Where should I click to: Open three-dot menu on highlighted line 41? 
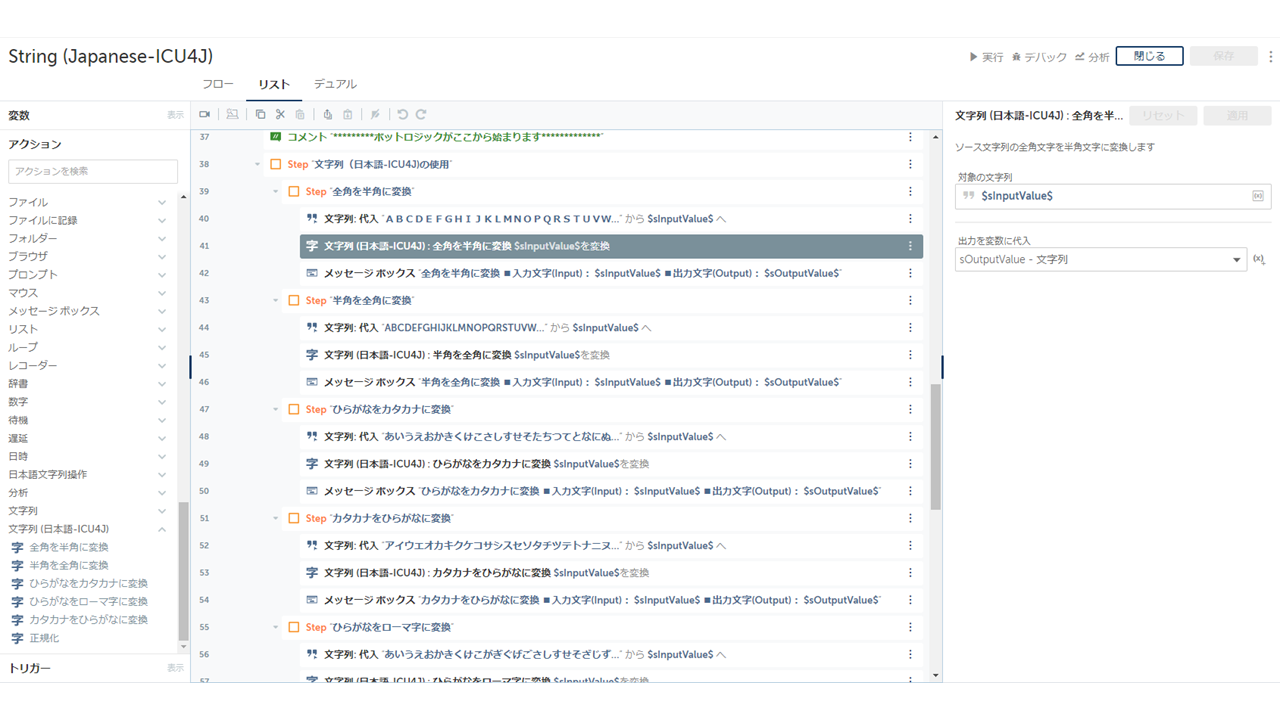click(x=910, y=246)
